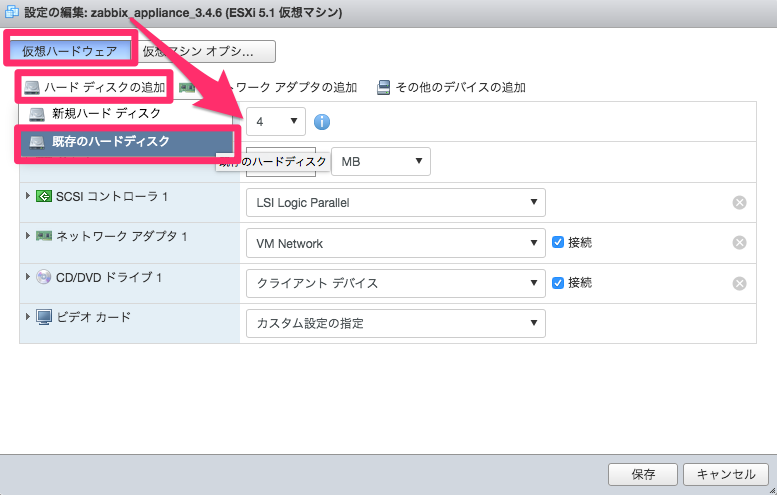Choose 既存のハードディスク from the menu
Viewport: 777px width, 495px height.
(x=126, y=142)
